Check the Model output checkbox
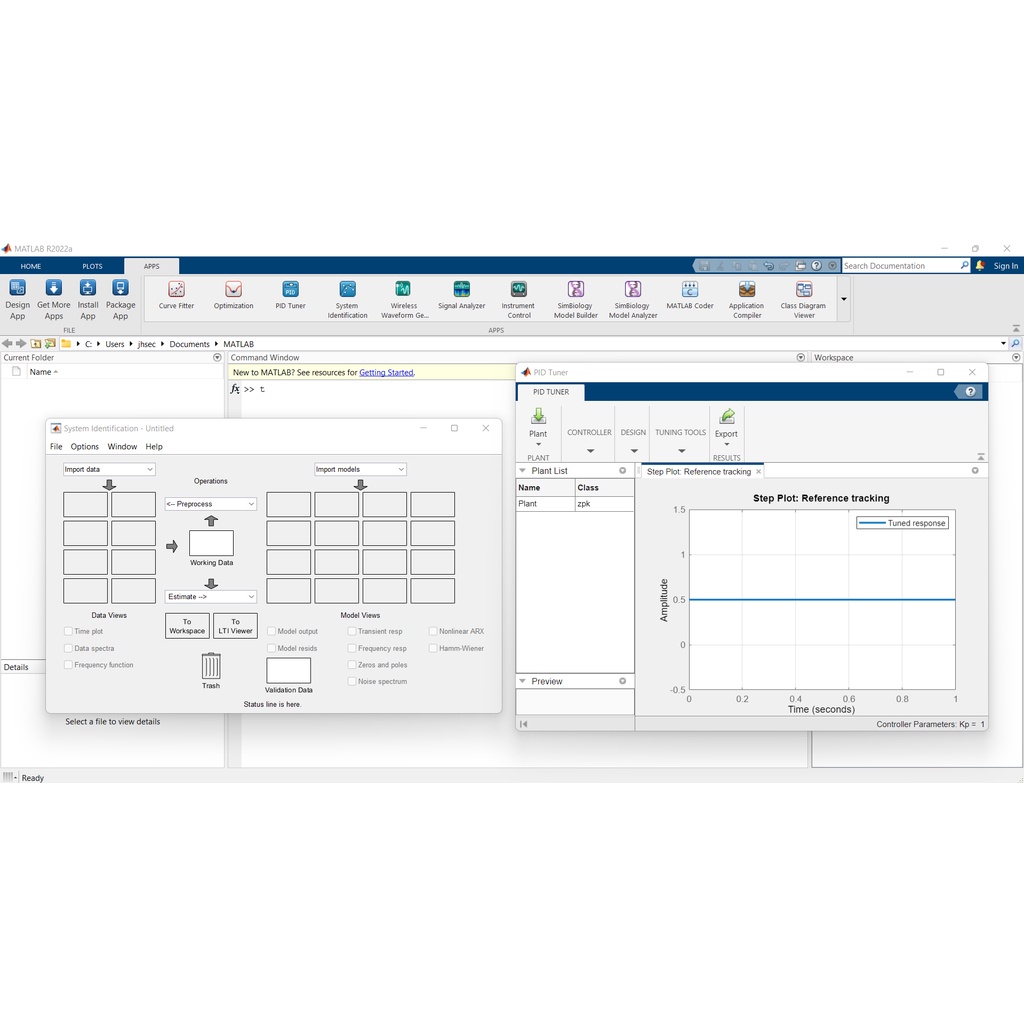Viewport: 1024px width, 1024px height. (271, 632)
